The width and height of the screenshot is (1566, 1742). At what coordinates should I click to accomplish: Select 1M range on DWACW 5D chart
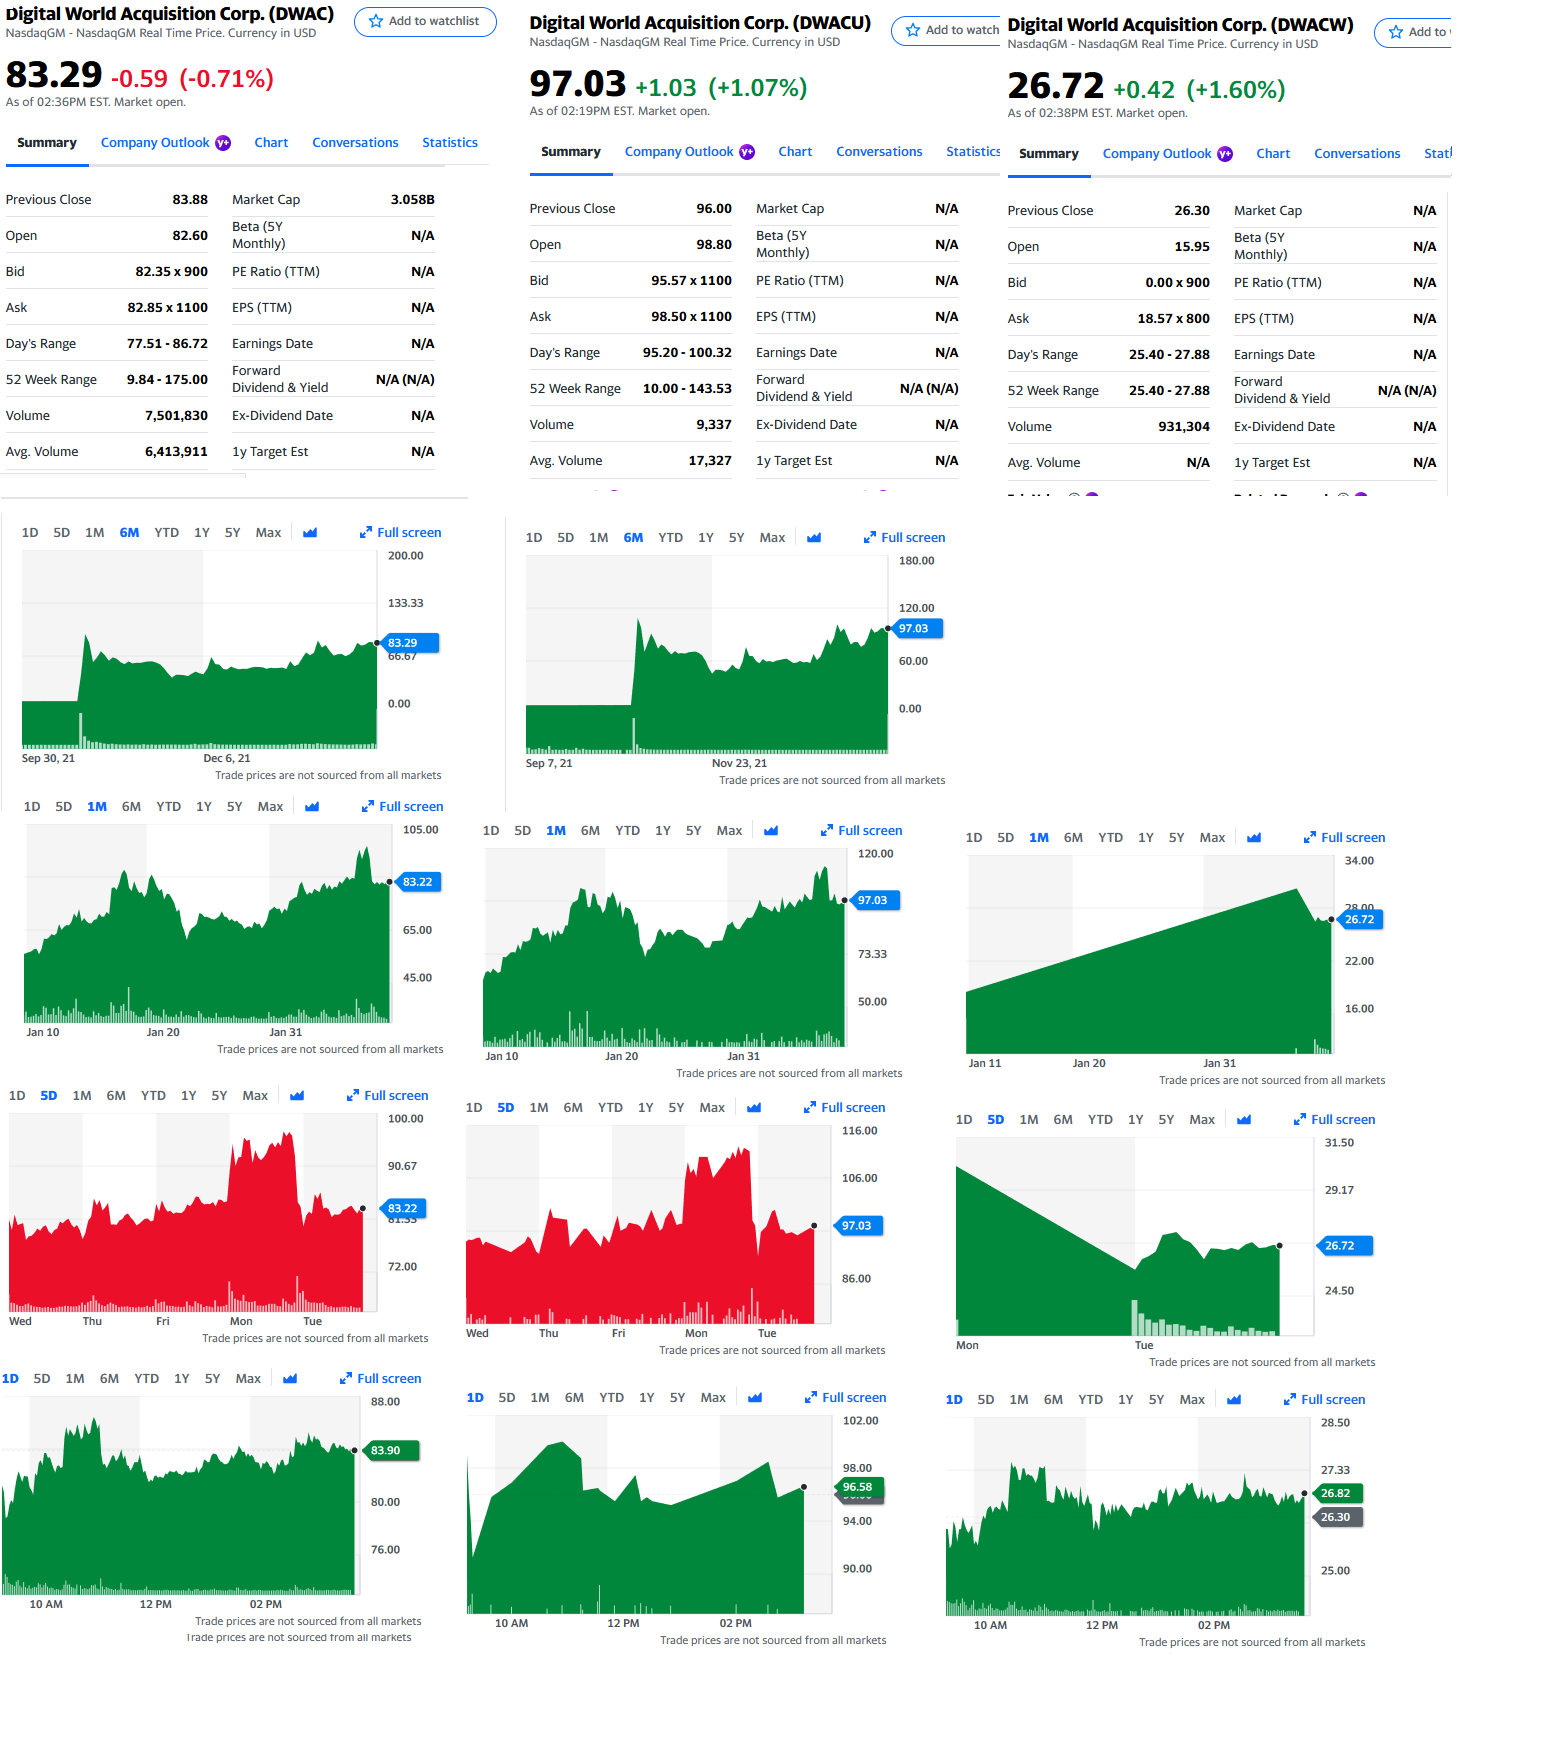(x=1029, y=1120)
